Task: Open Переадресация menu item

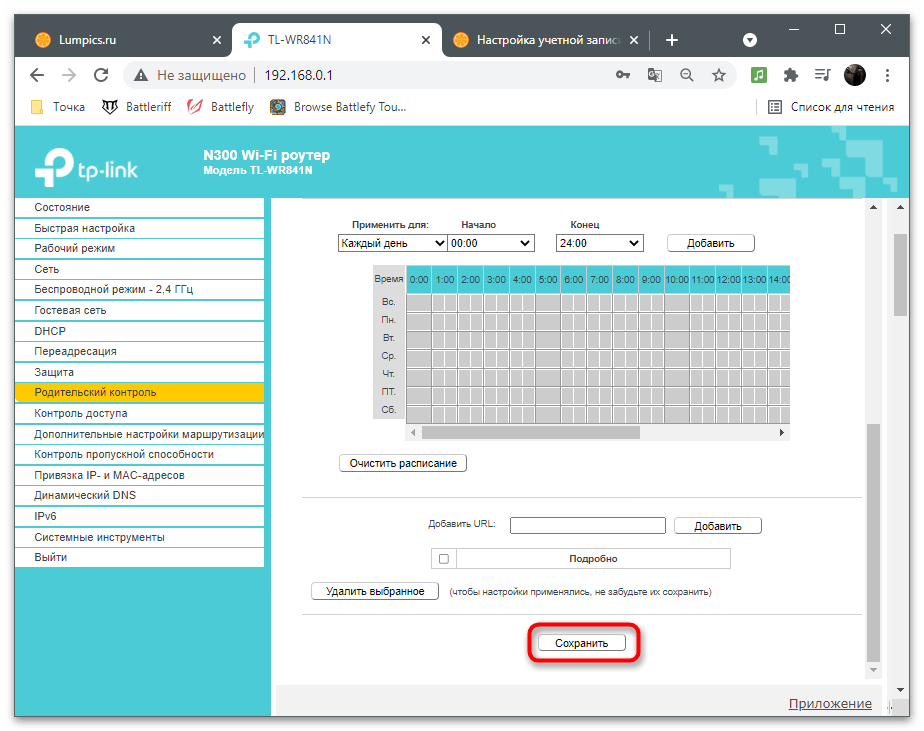Action: [x=140, y=351]
